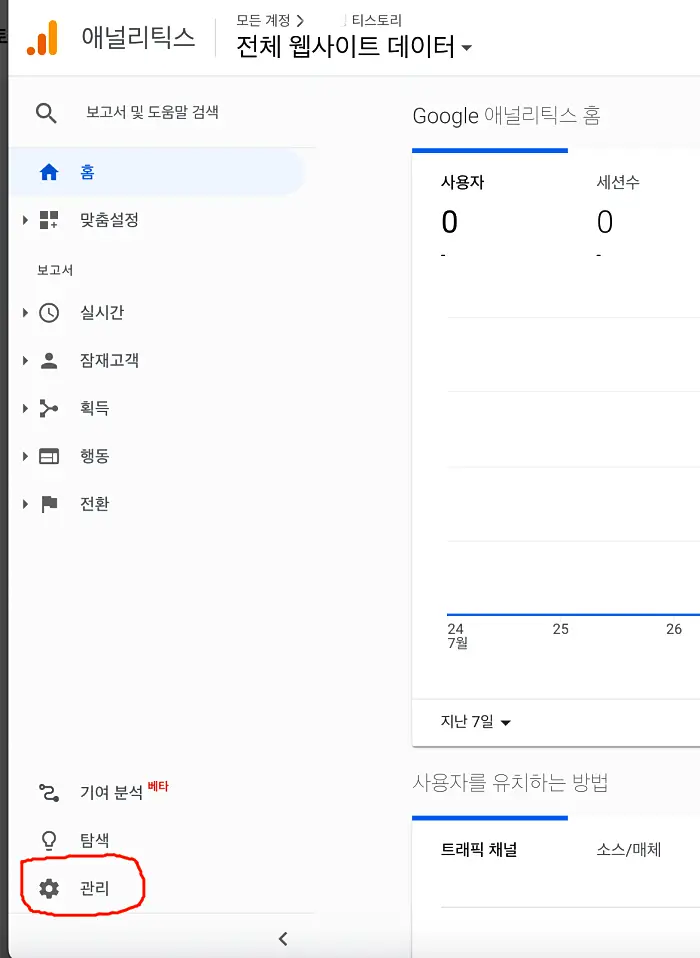This screenshot has height=958, width=700.
Task: Expand the 전환 reports arrow
Action: 25,504
